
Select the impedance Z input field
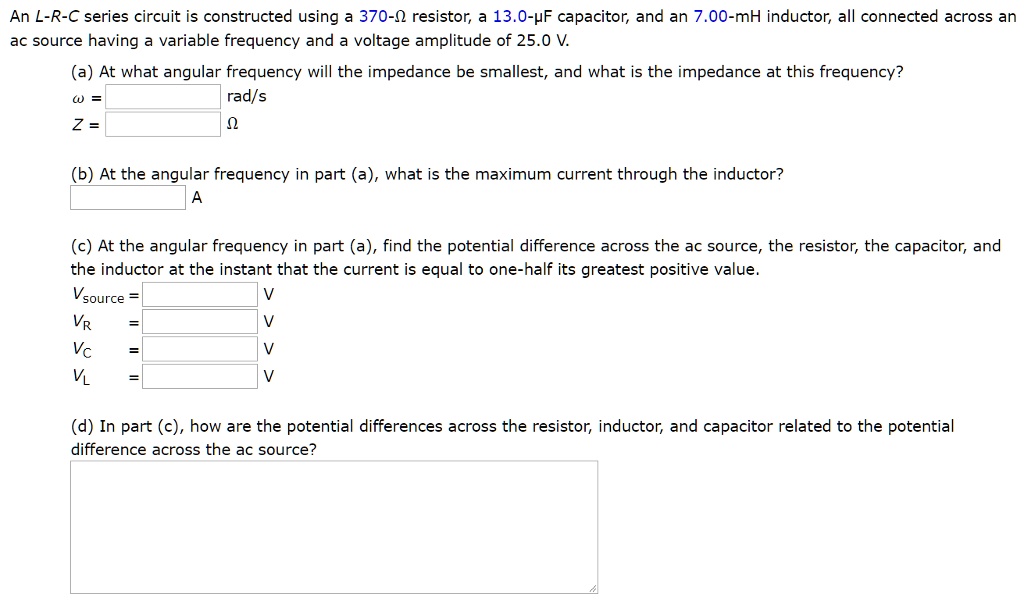click(163, 124)
